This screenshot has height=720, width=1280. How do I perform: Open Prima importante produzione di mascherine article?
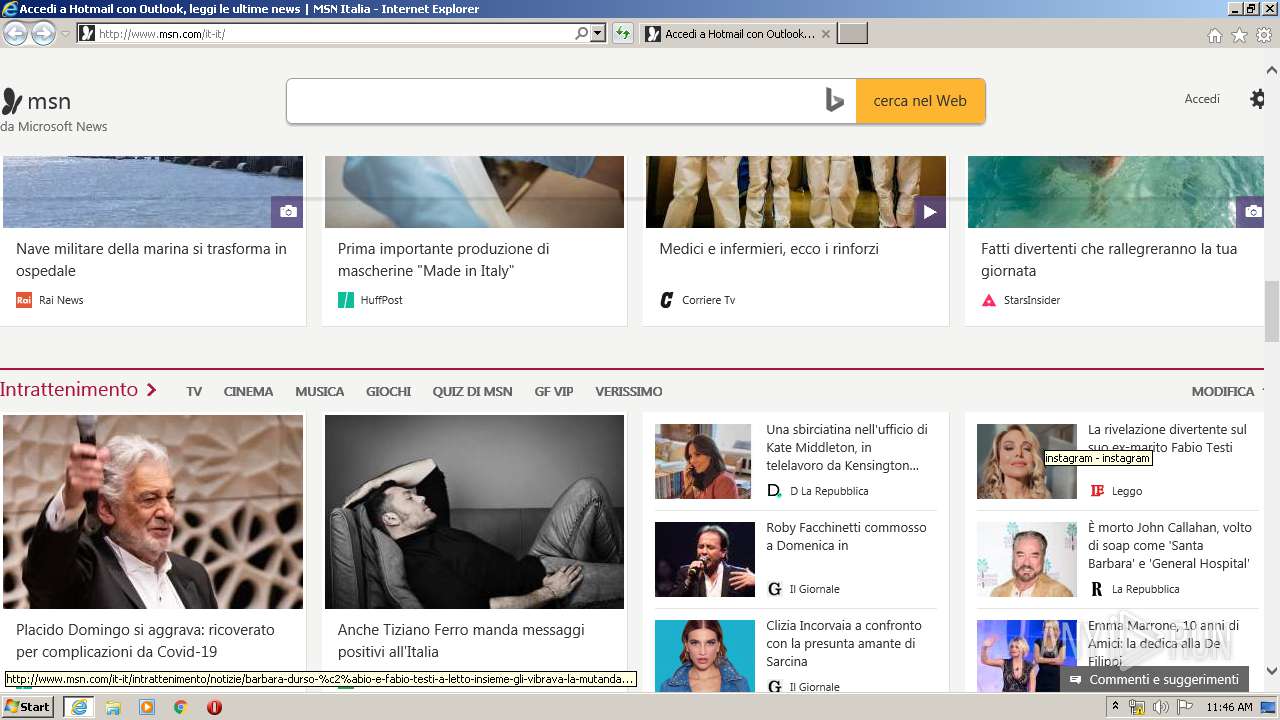click(443, 260)
